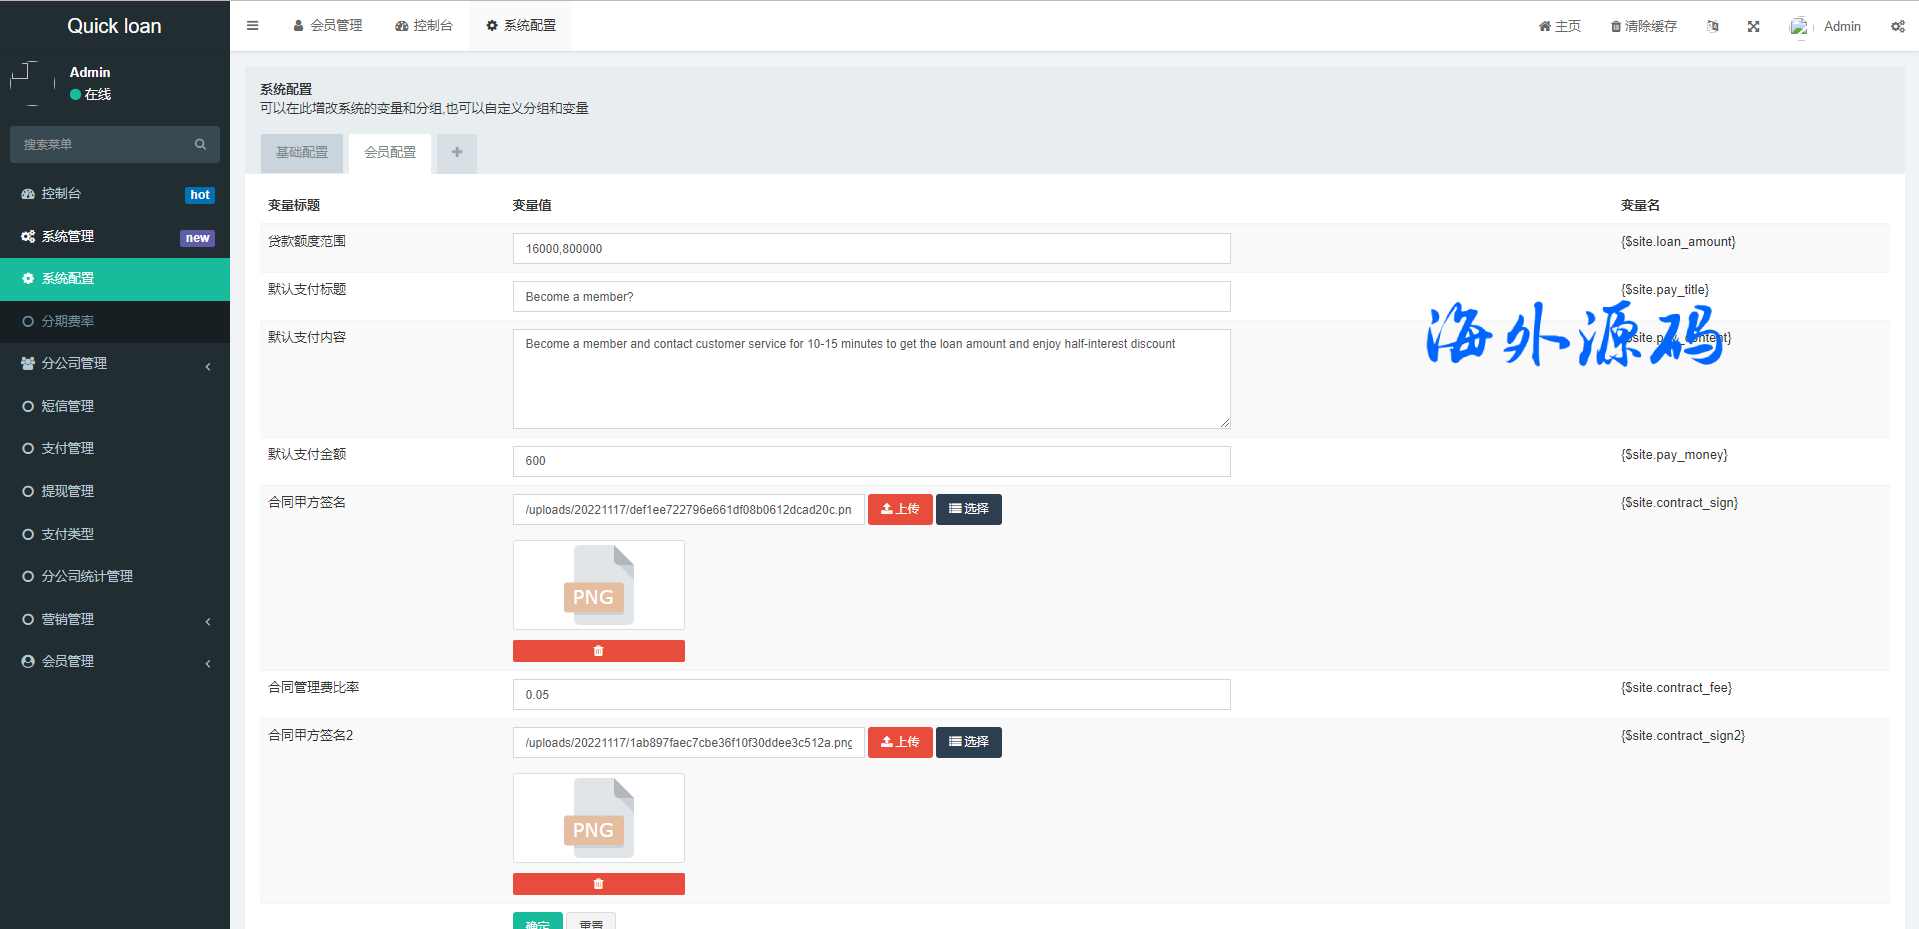Click the fullscreen toggle icon in header

coord(1753,27)
